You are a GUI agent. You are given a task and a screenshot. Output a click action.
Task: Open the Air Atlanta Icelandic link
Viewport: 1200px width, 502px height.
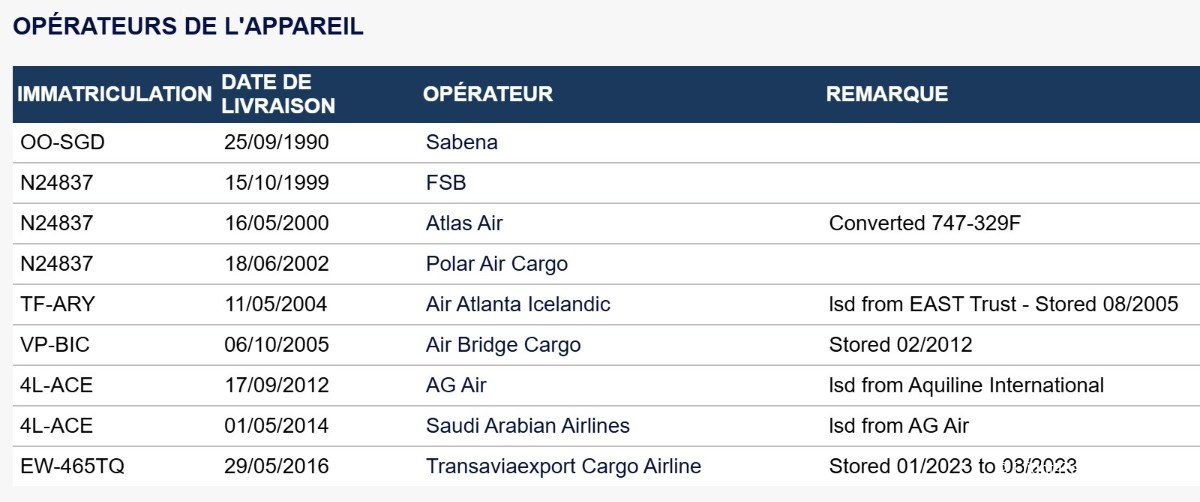tap(518, 304)
